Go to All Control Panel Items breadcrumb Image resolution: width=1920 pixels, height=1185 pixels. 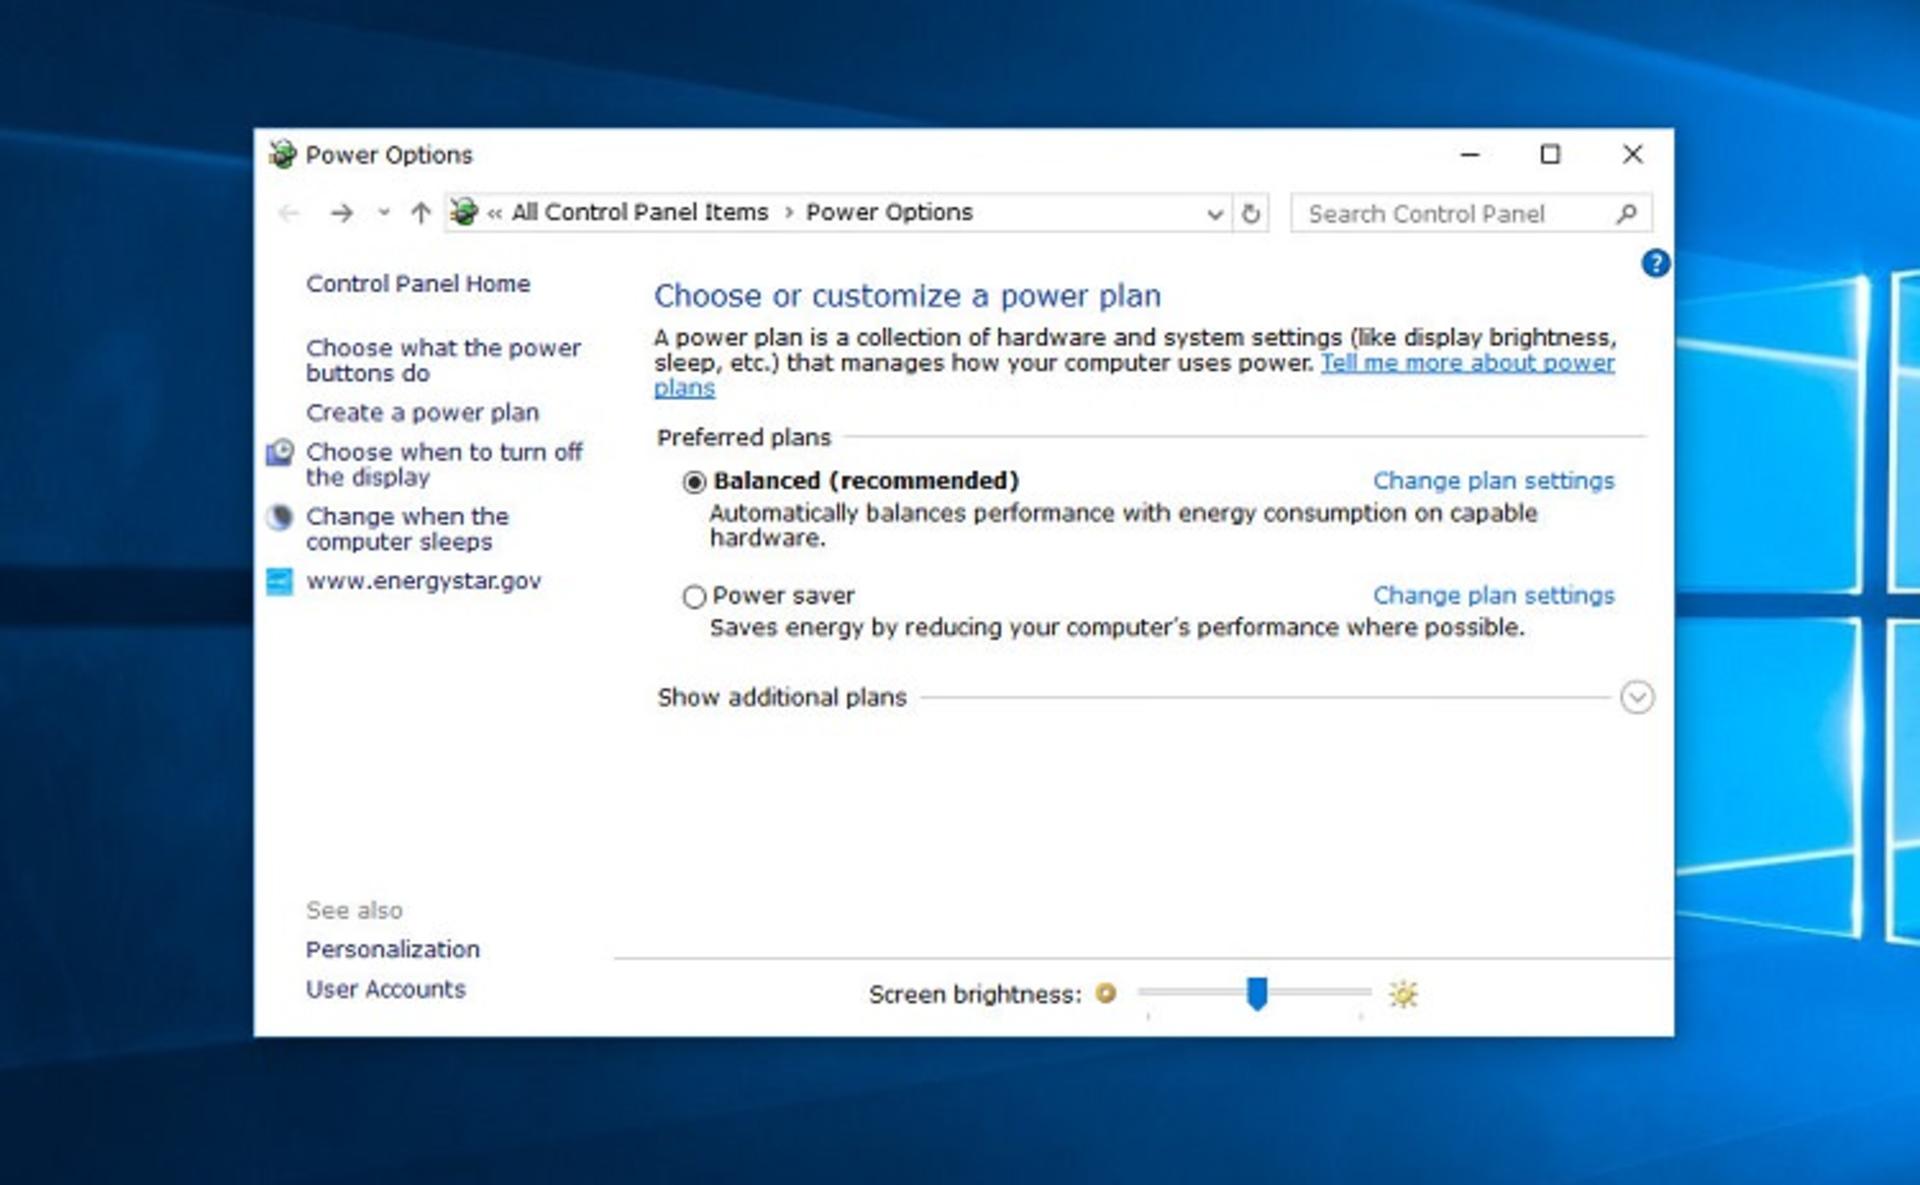pos(640,212)
